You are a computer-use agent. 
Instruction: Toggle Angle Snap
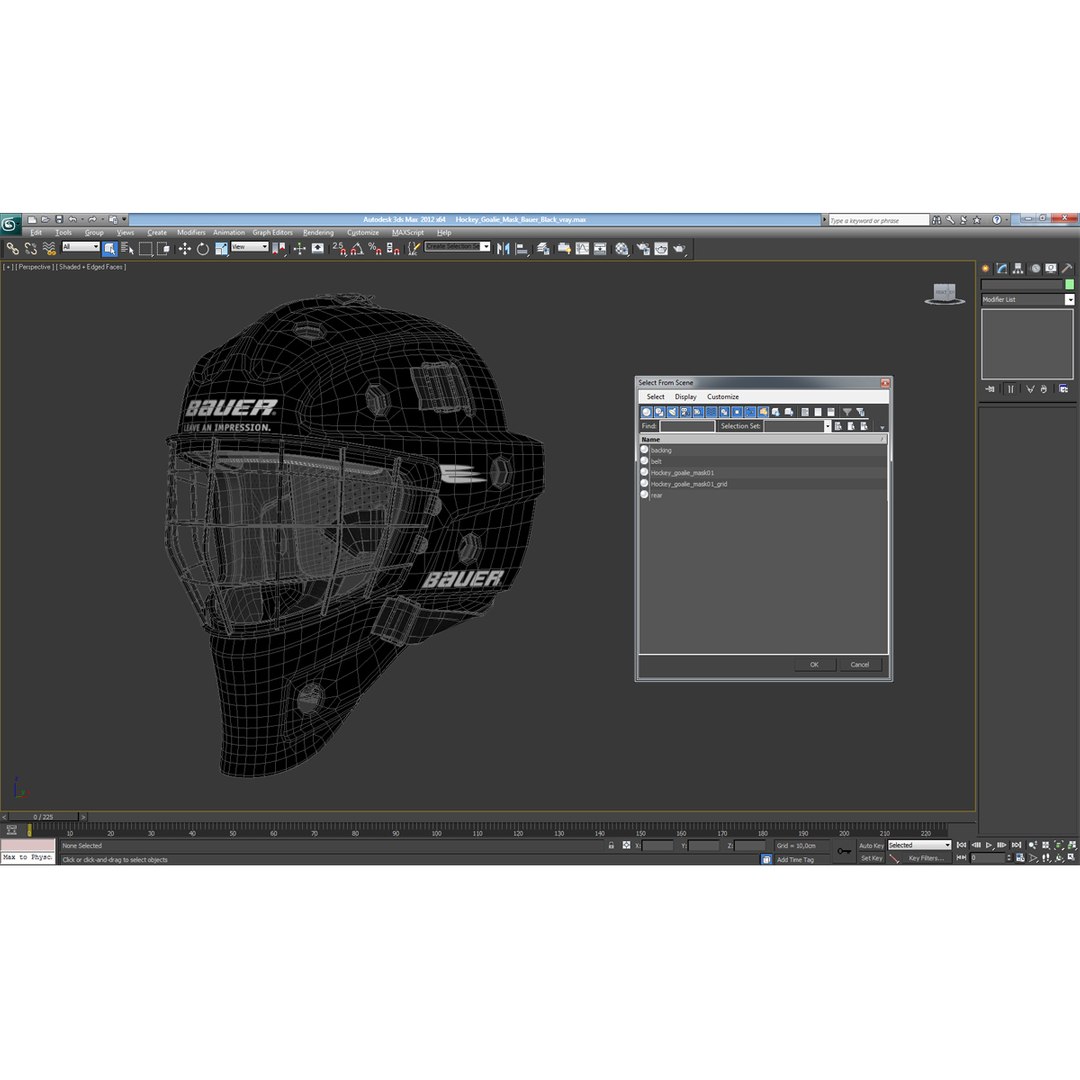click(357, 249)
